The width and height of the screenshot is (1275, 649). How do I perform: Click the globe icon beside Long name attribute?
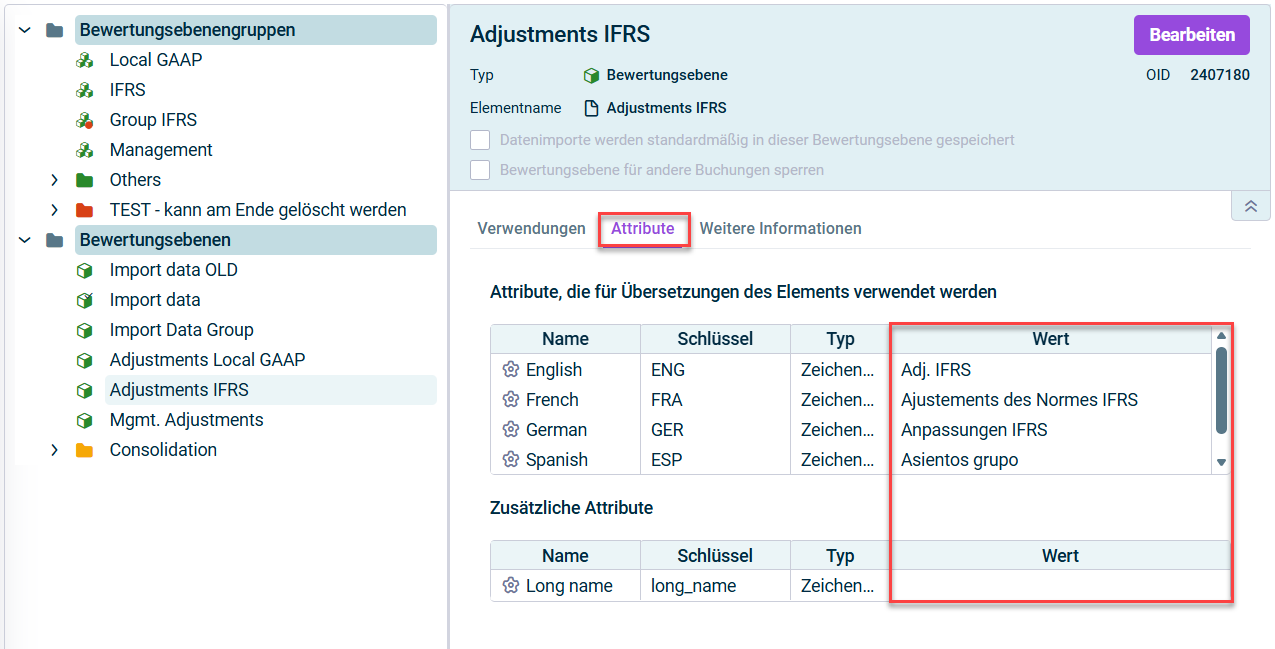511,585
